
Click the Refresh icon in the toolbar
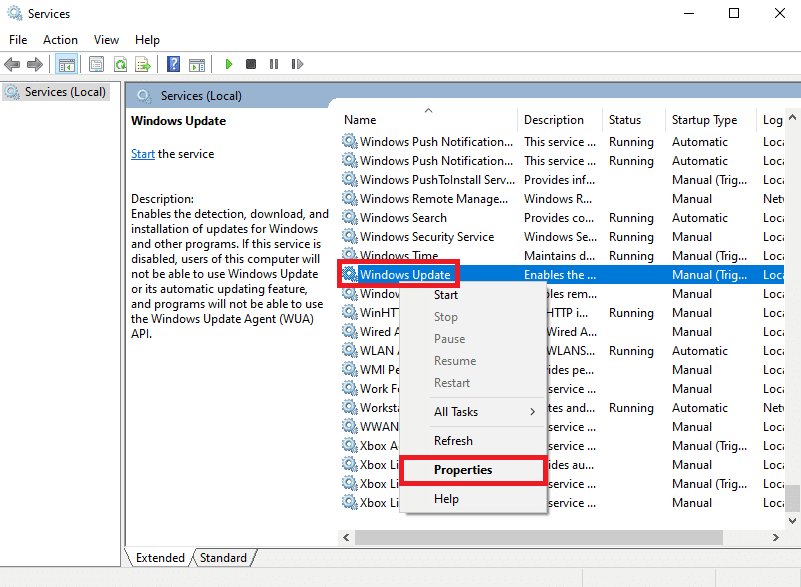(120, 64)
